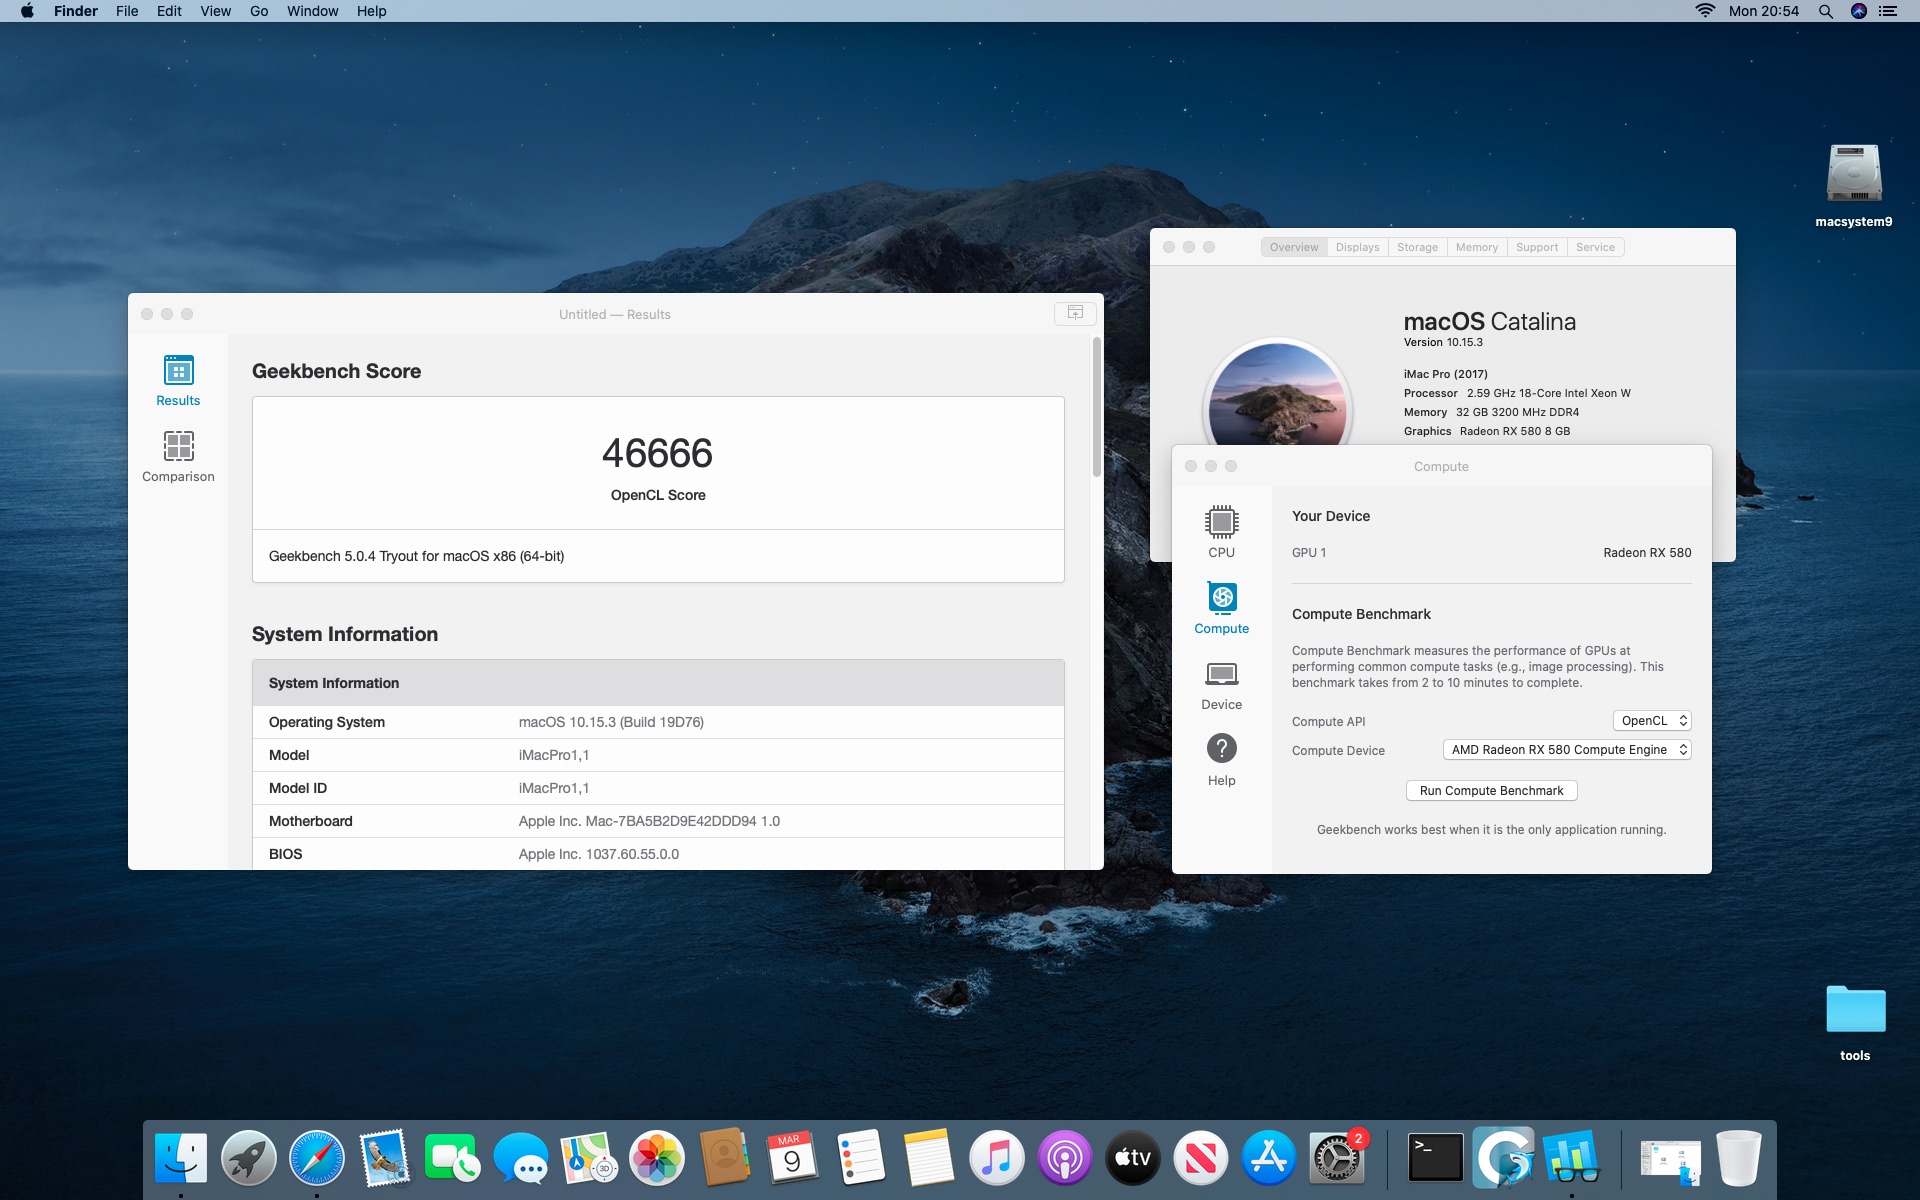The image size is (1920, 1200).
Task: Open Terminal from the Dock
Action: pos(1435,1158)
